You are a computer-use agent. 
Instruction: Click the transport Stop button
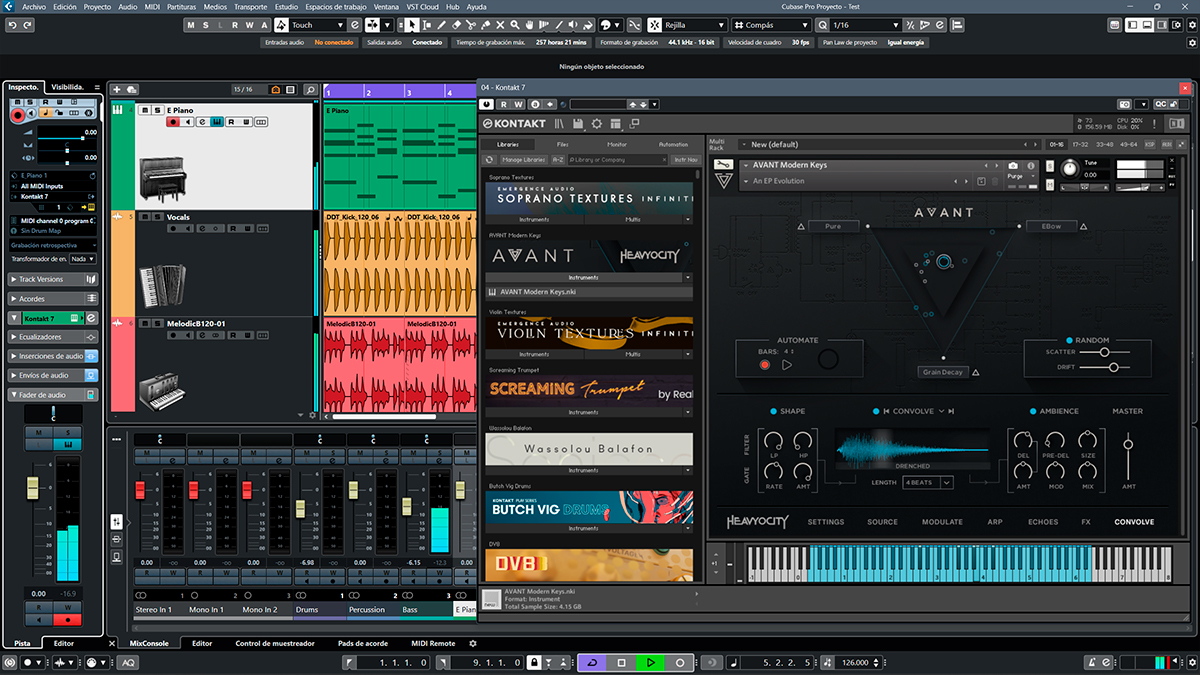click(x=621, y=662)
